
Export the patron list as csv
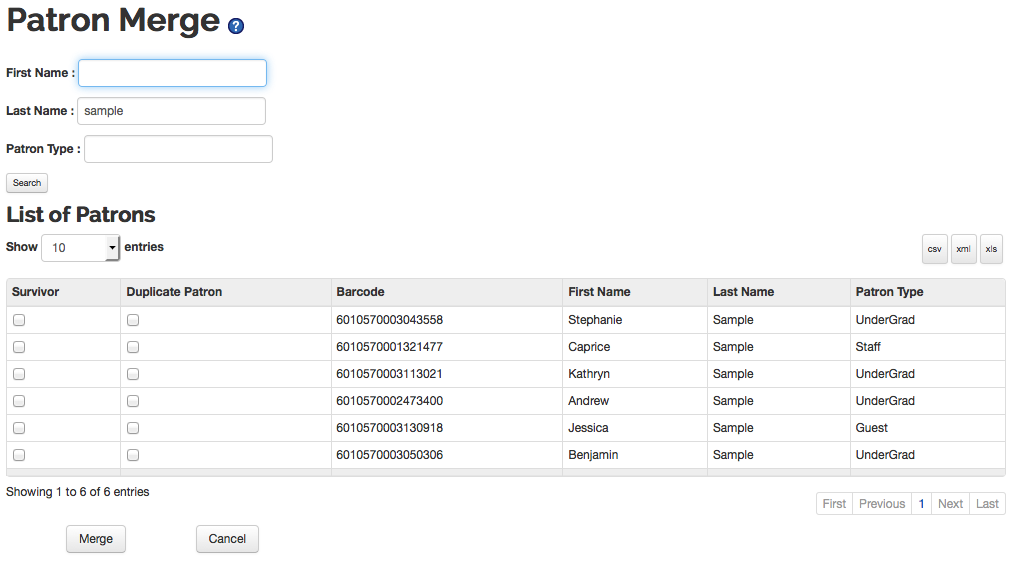pyautogui.click(x=934, y=249)
